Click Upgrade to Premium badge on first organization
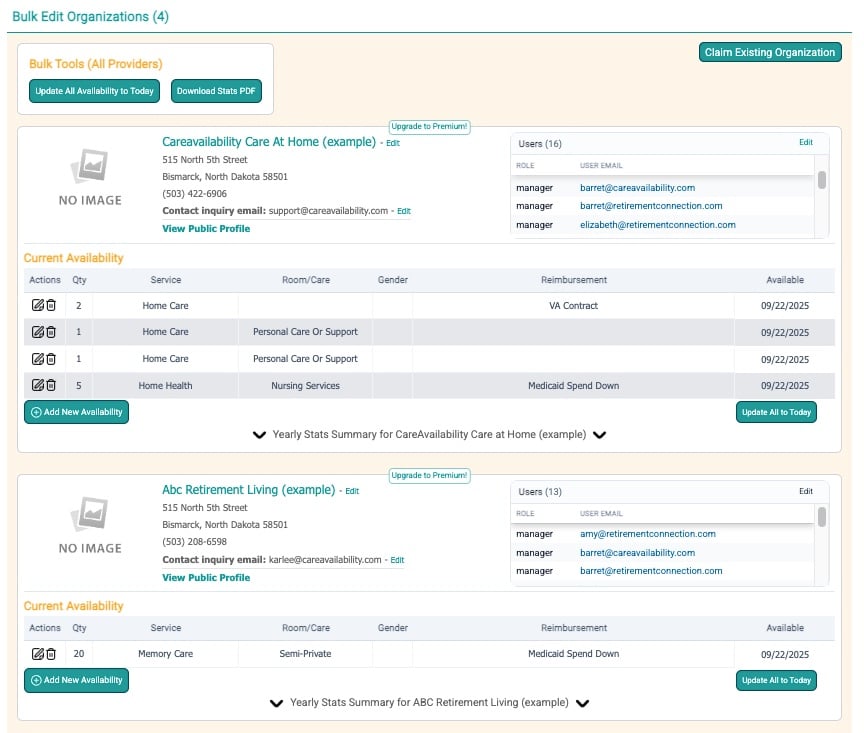This screenshot has height=733, width=864. click(429, 127)
